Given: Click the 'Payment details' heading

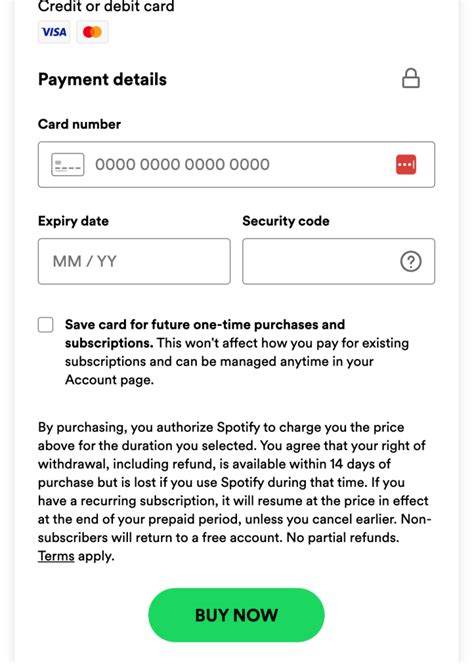Looking at the screenshot, I should coord(103,80).
